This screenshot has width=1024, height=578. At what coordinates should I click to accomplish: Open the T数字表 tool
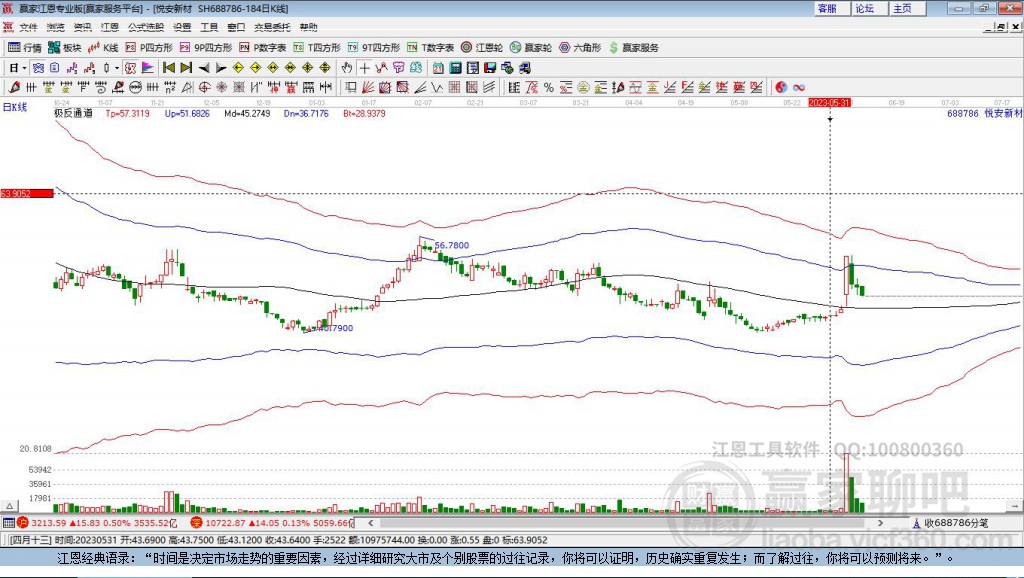pos(430,48)
